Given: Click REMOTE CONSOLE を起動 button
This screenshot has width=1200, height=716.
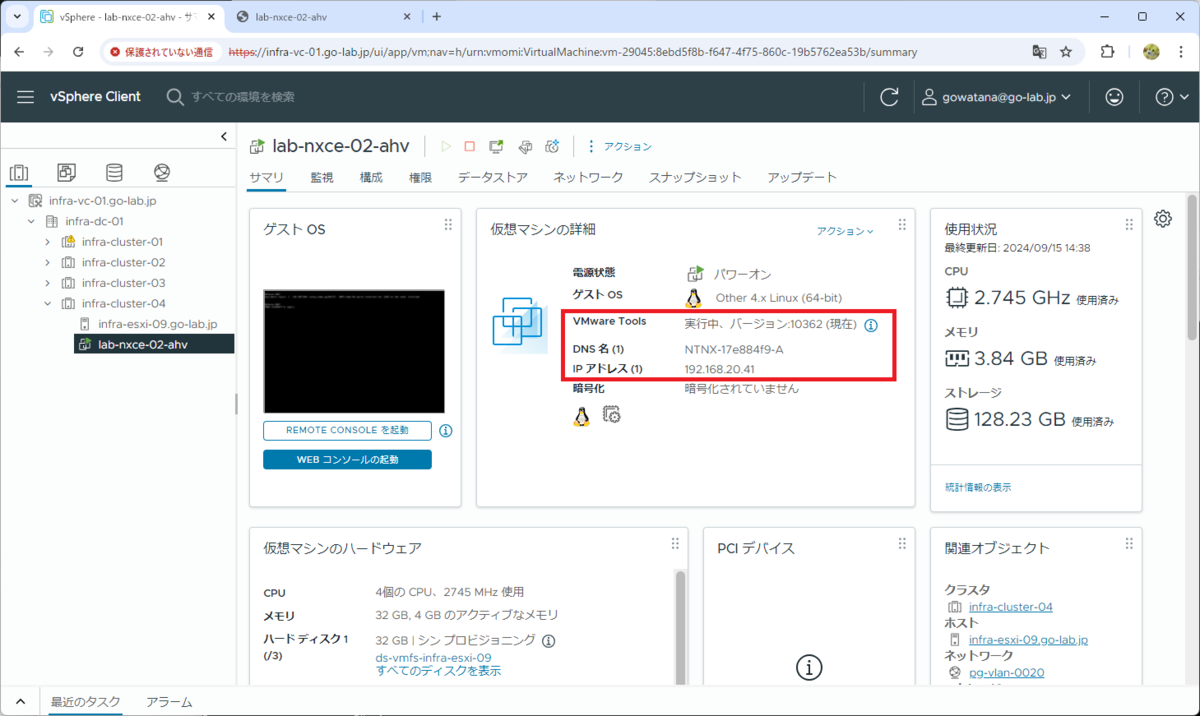Looking at the screenshot, I should tap(347, 430).
